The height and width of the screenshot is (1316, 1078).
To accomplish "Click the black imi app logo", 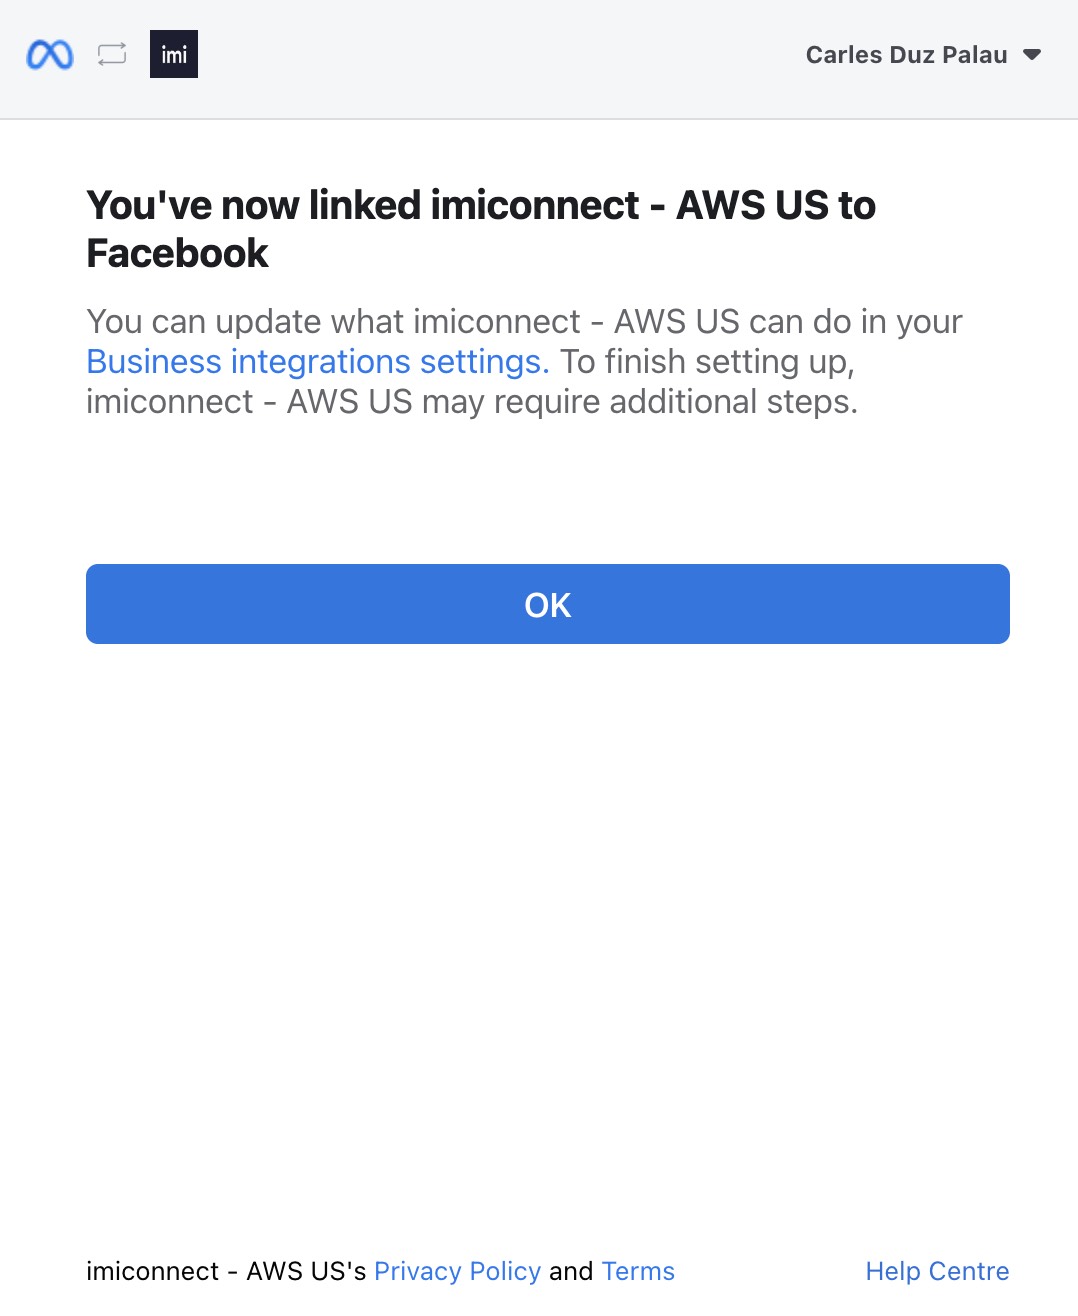I will pyautogui.click(x=174, y=54).
